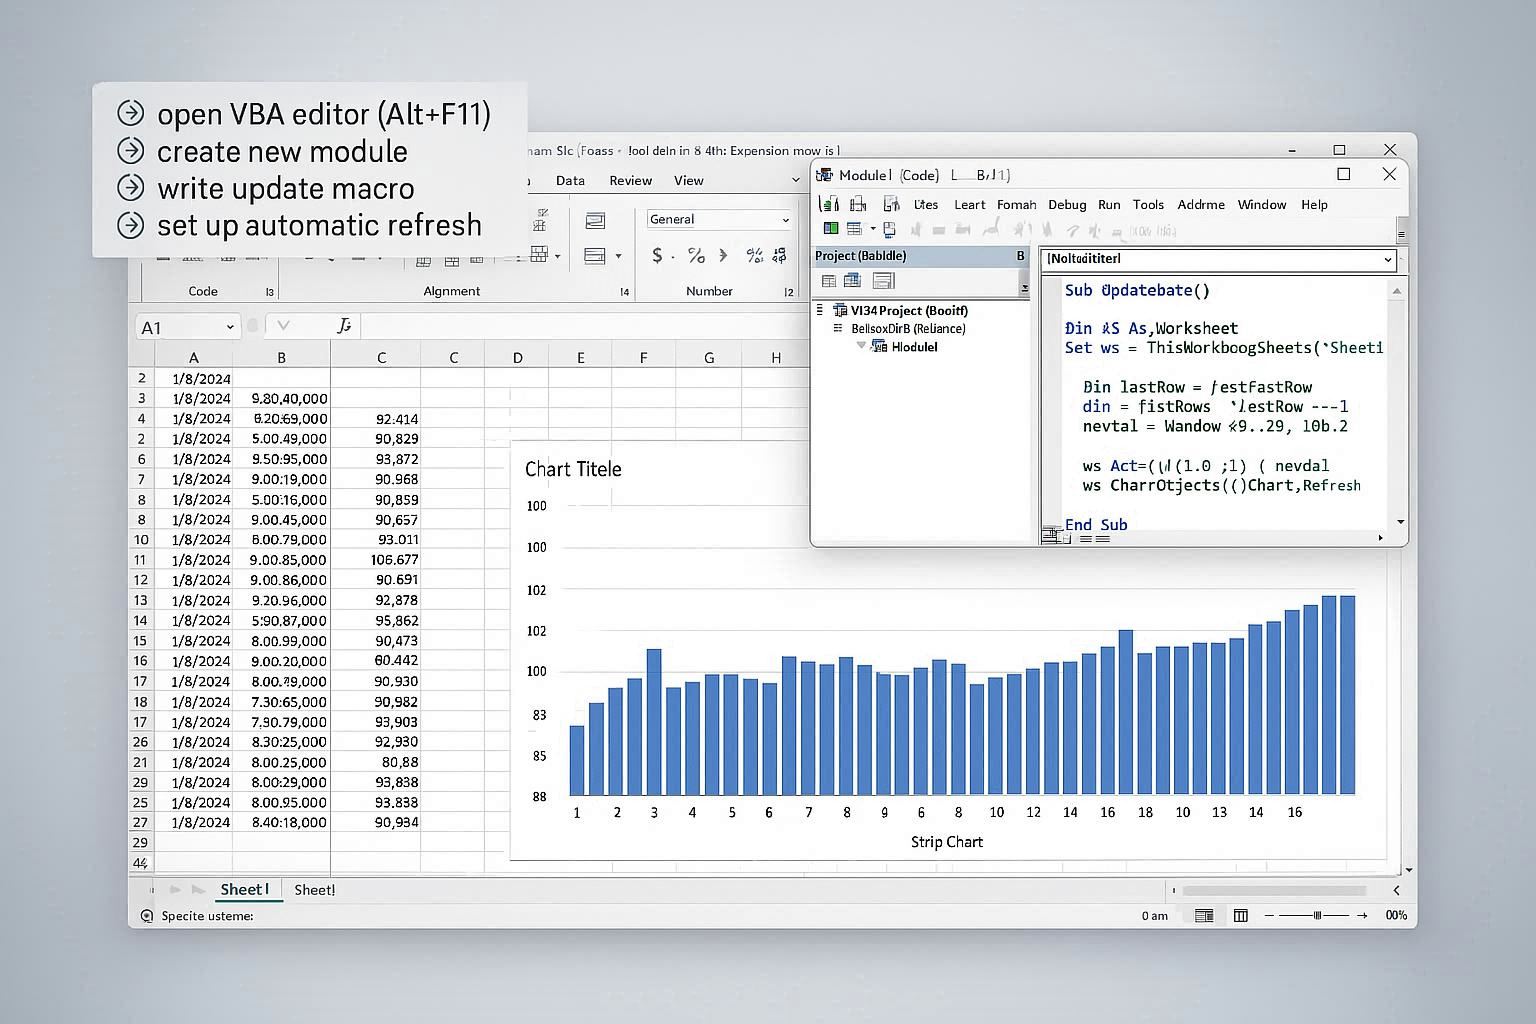The image size is (1536, 1024).
Task: Open the Run menu in VBA editor
Action: [x=1109, y=204]
